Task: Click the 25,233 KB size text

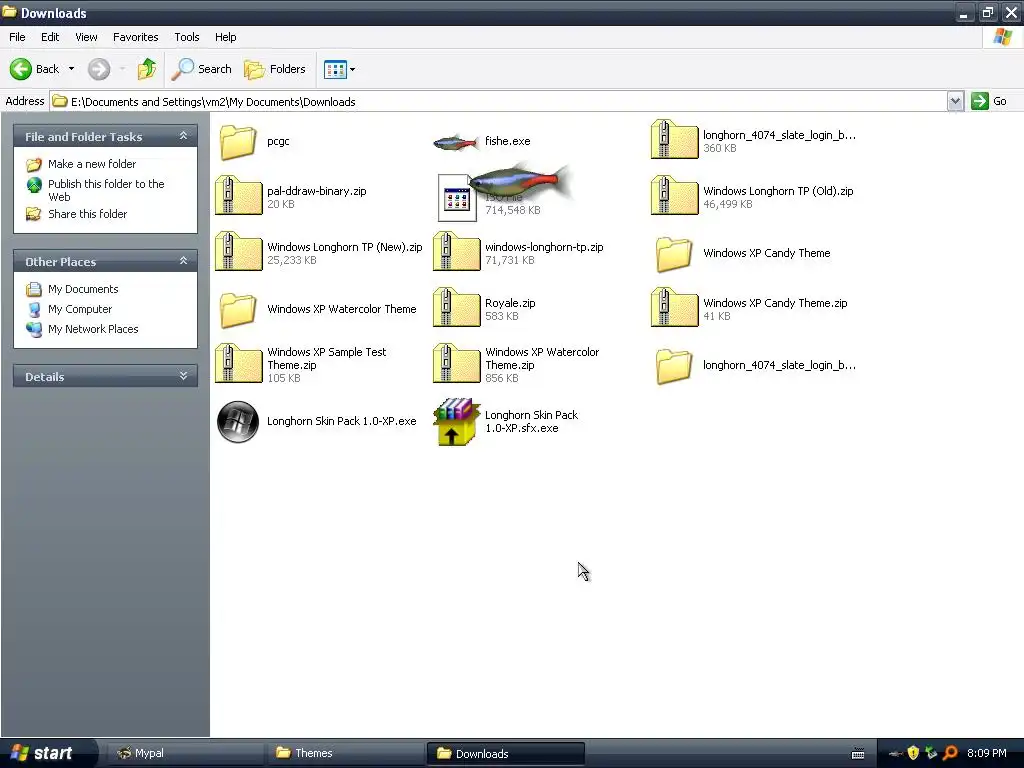Action: tap(291, 260)
